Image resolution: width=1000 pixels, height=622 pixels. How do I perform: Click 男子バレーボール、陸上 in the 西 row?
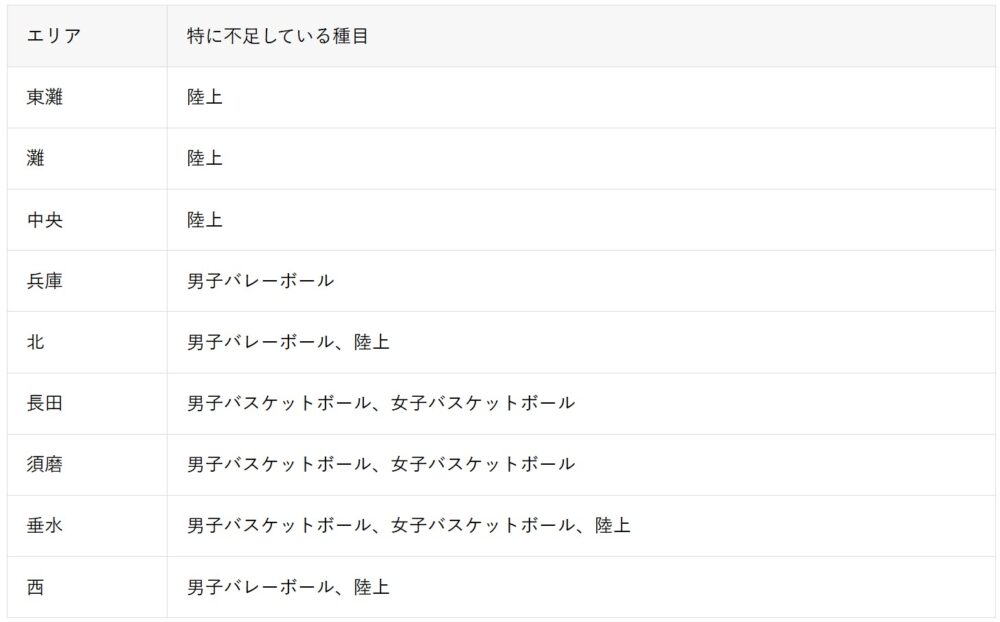click(x=288, y=587)
